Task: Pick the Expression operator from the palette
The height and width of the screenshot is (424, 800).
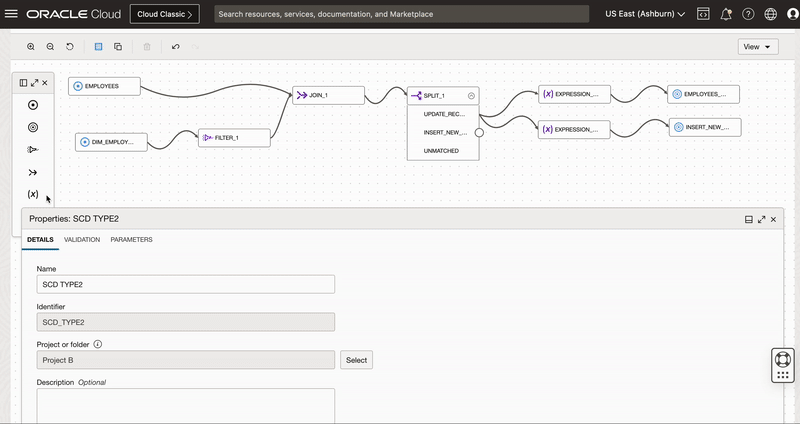Action: coord(33,194)
